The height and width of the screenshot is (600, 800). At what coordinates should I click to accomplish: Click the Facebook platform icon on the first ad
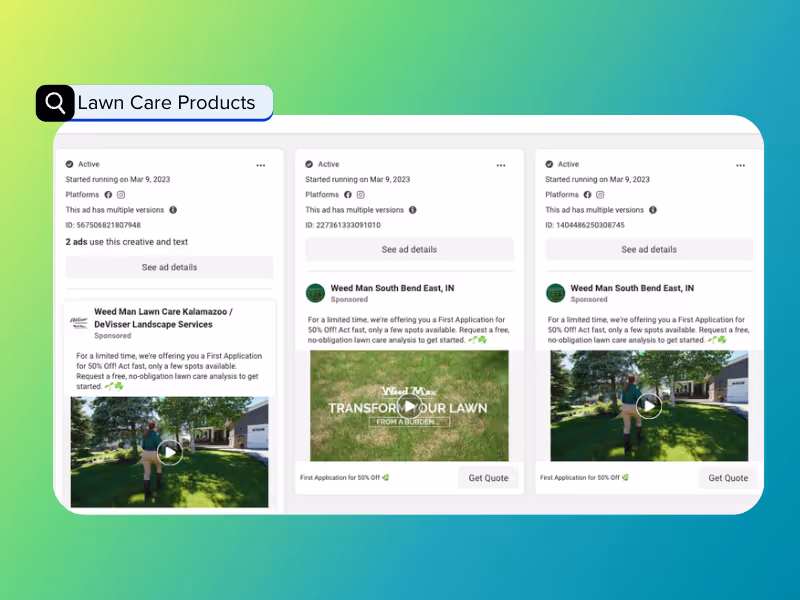pos(108,194)
